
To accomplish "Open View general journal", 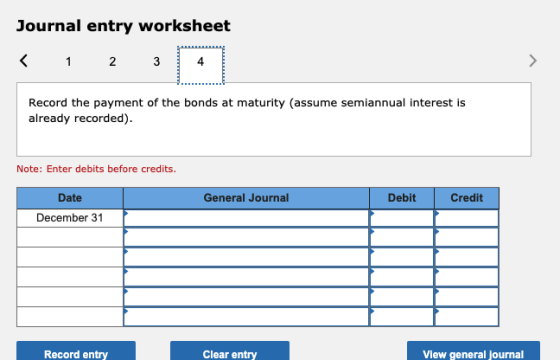I will point(473,351).
